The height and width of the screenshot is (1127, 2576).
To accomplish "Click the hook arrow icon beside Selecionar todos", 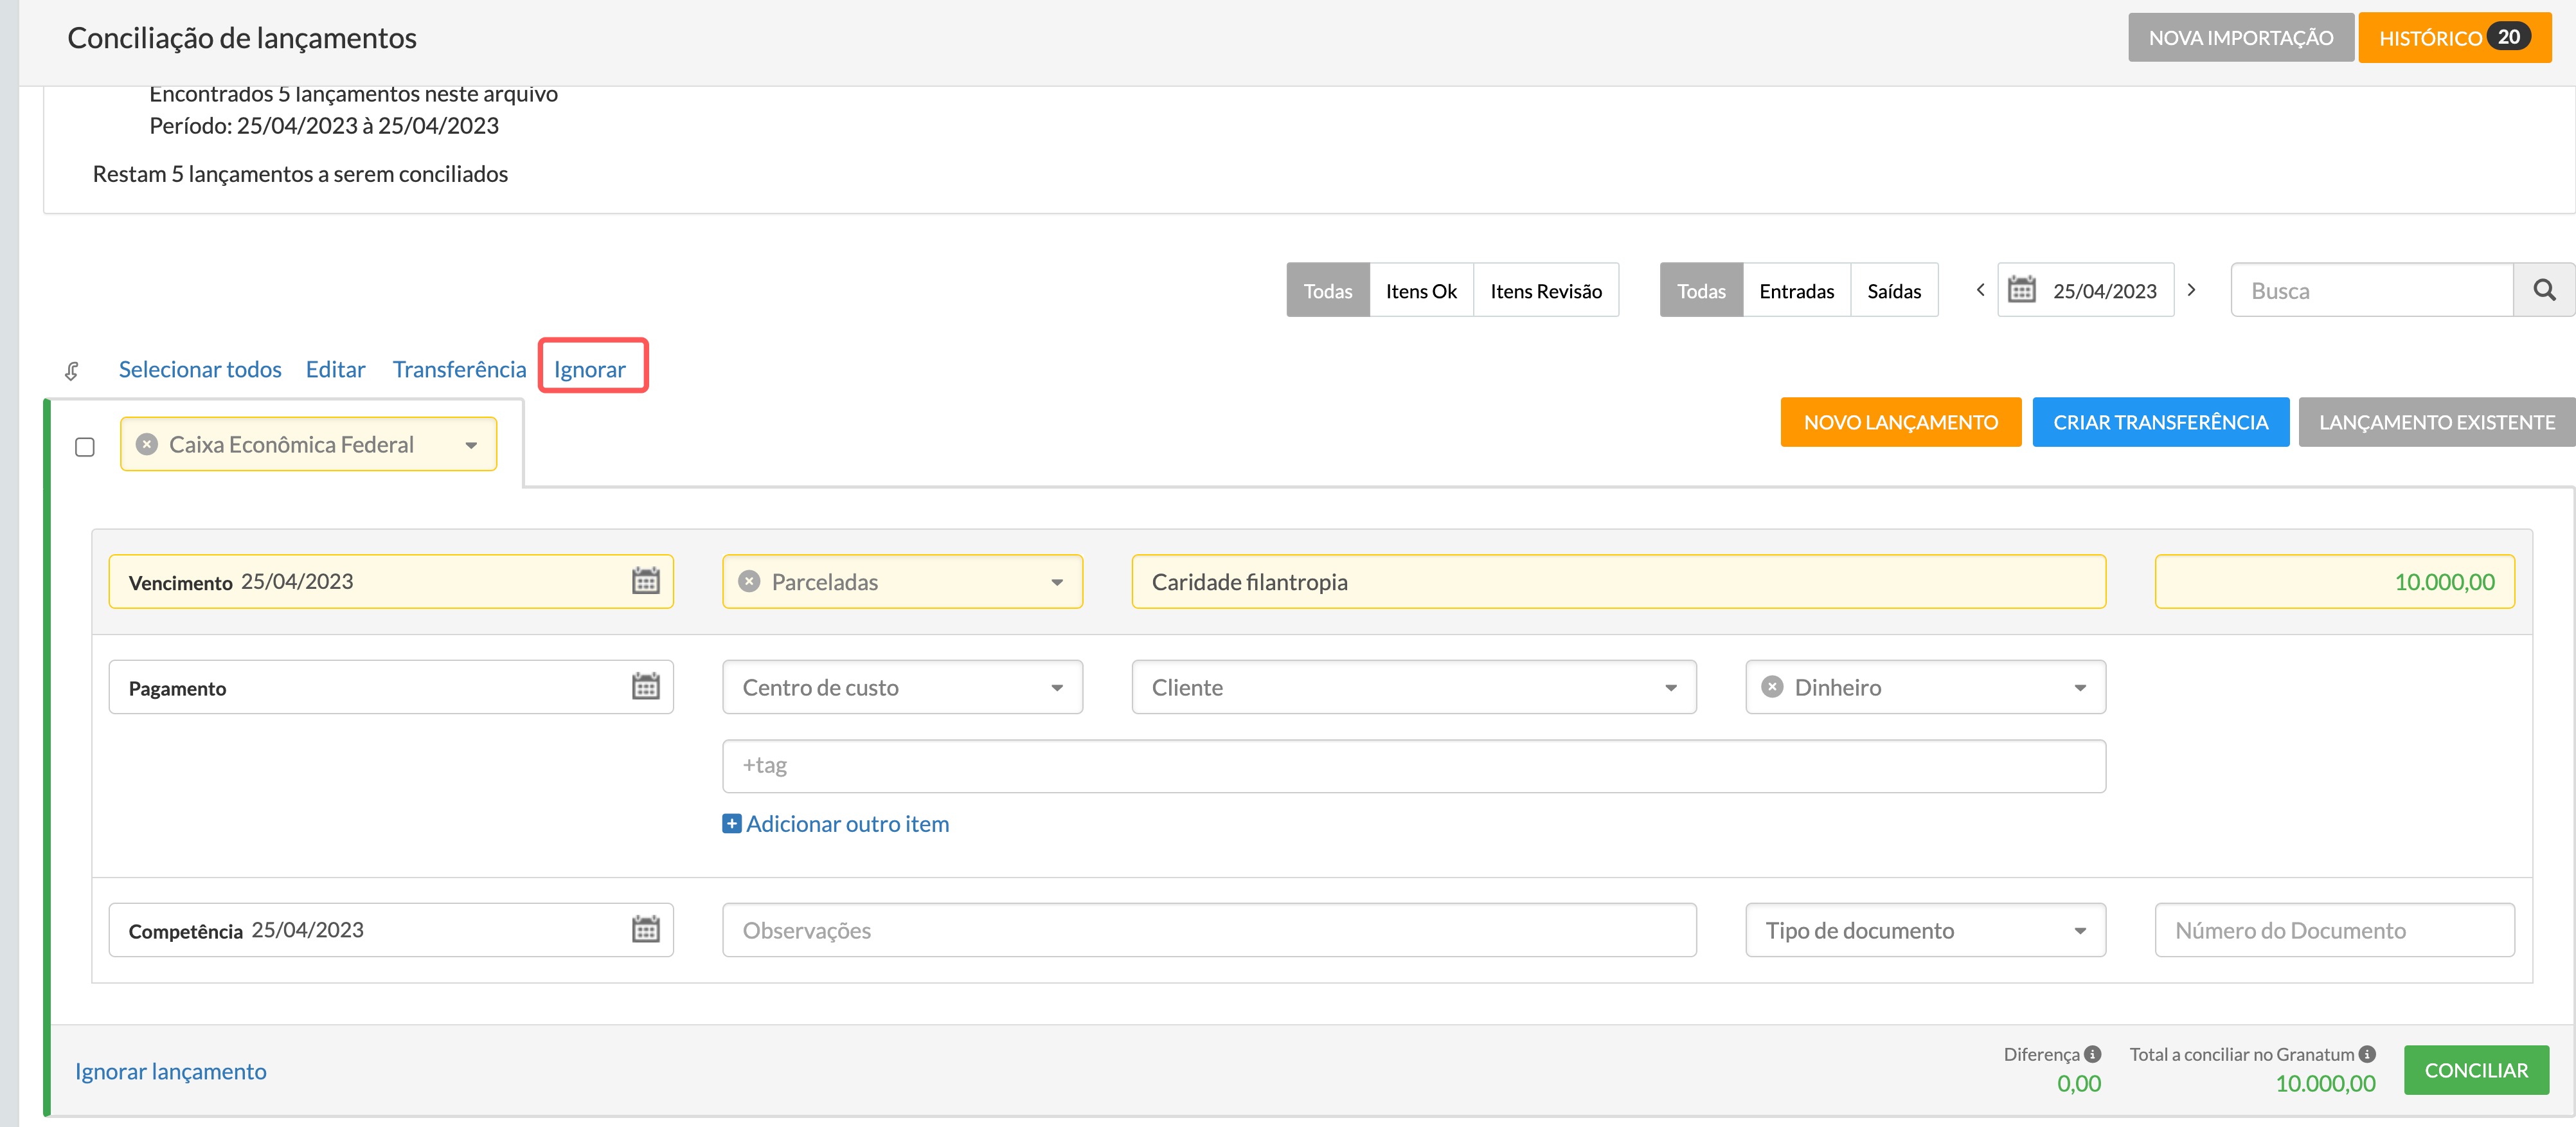I will click(x=72, y=371).
